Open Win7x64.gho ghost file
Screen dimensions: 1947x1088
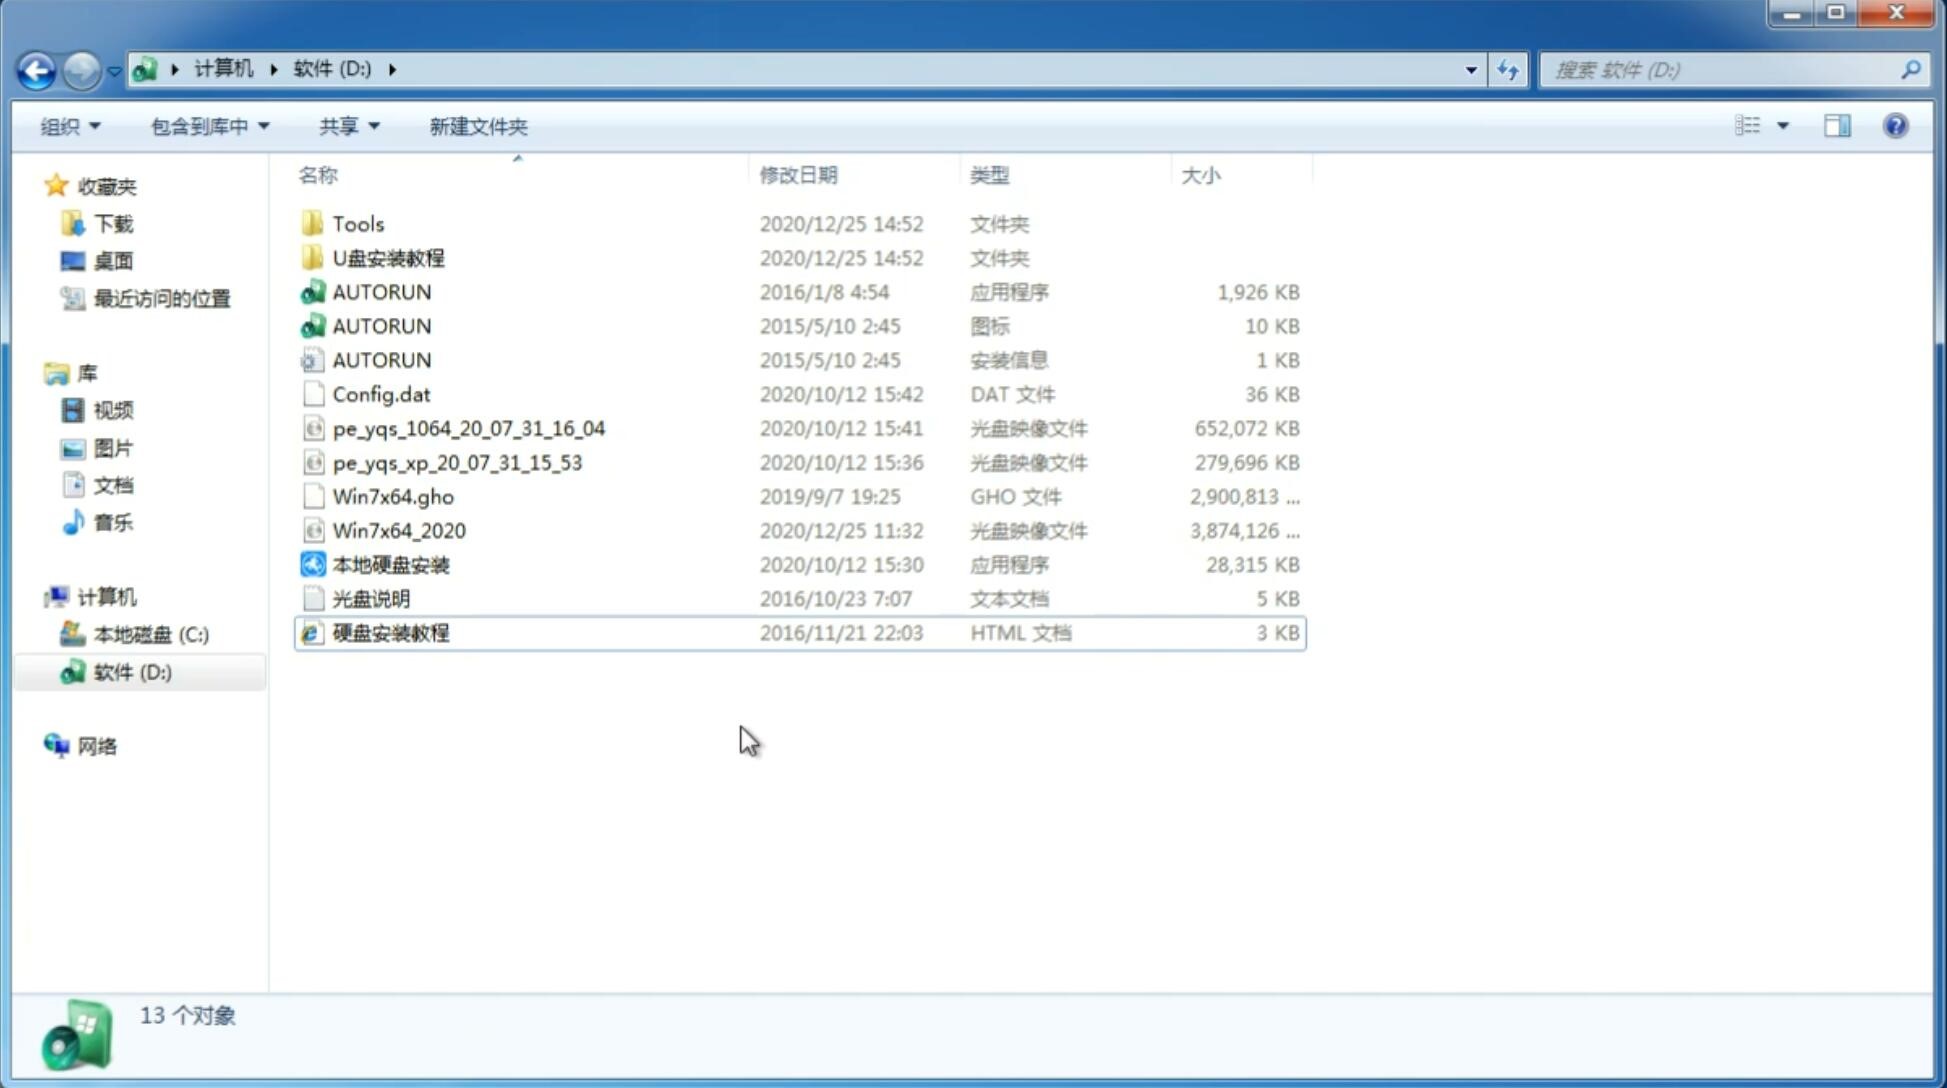coord(394,496)
